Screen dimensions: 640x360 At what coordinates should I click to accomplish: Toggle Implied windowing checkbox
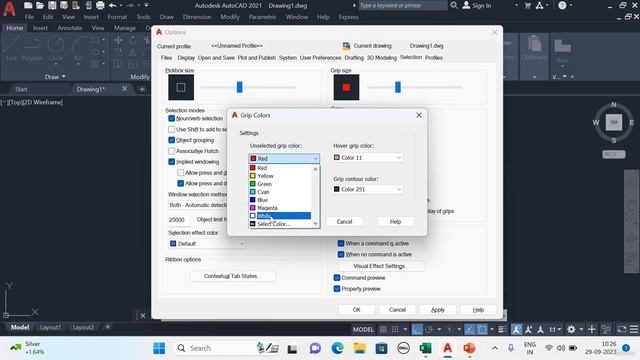(171, 162)
